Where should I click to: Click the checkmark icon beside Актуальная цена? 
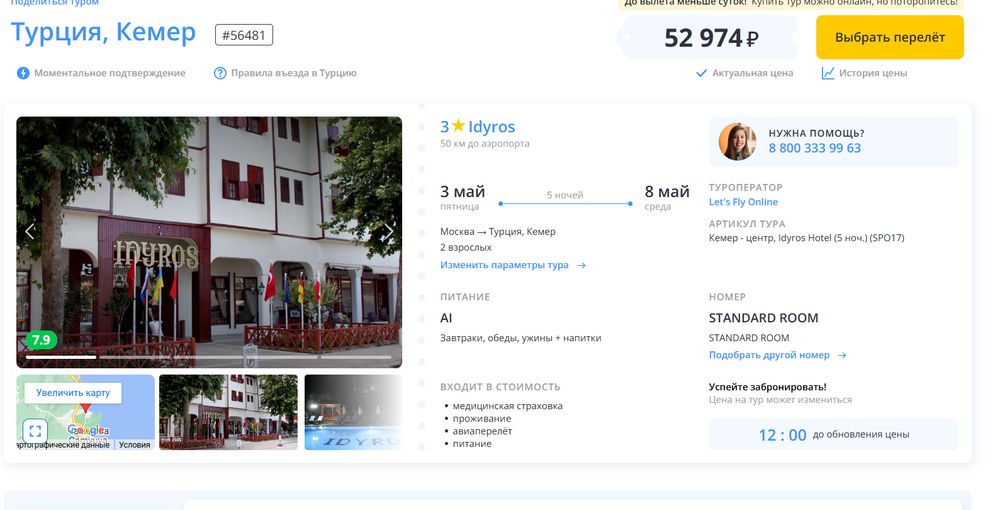tap(702, 73)
